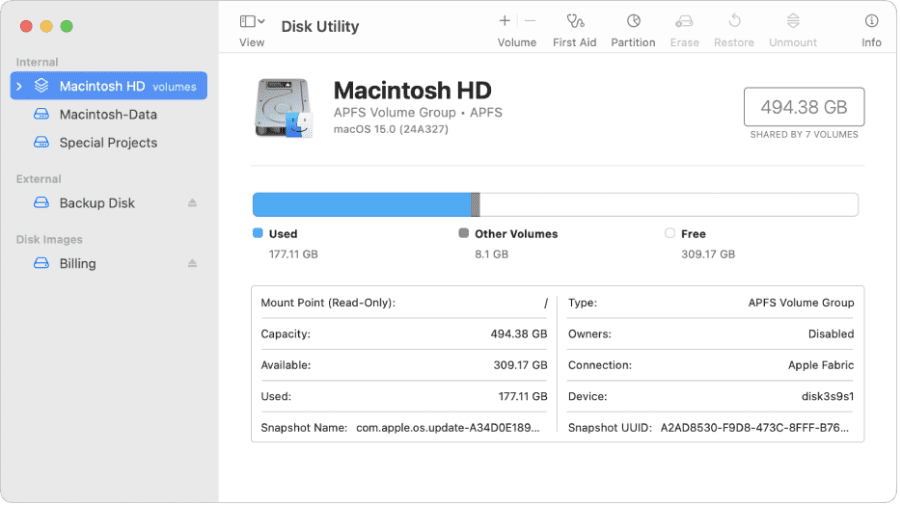Click the Internal section header
This screenshot has height=505, width=900.
tap(37, 62)
